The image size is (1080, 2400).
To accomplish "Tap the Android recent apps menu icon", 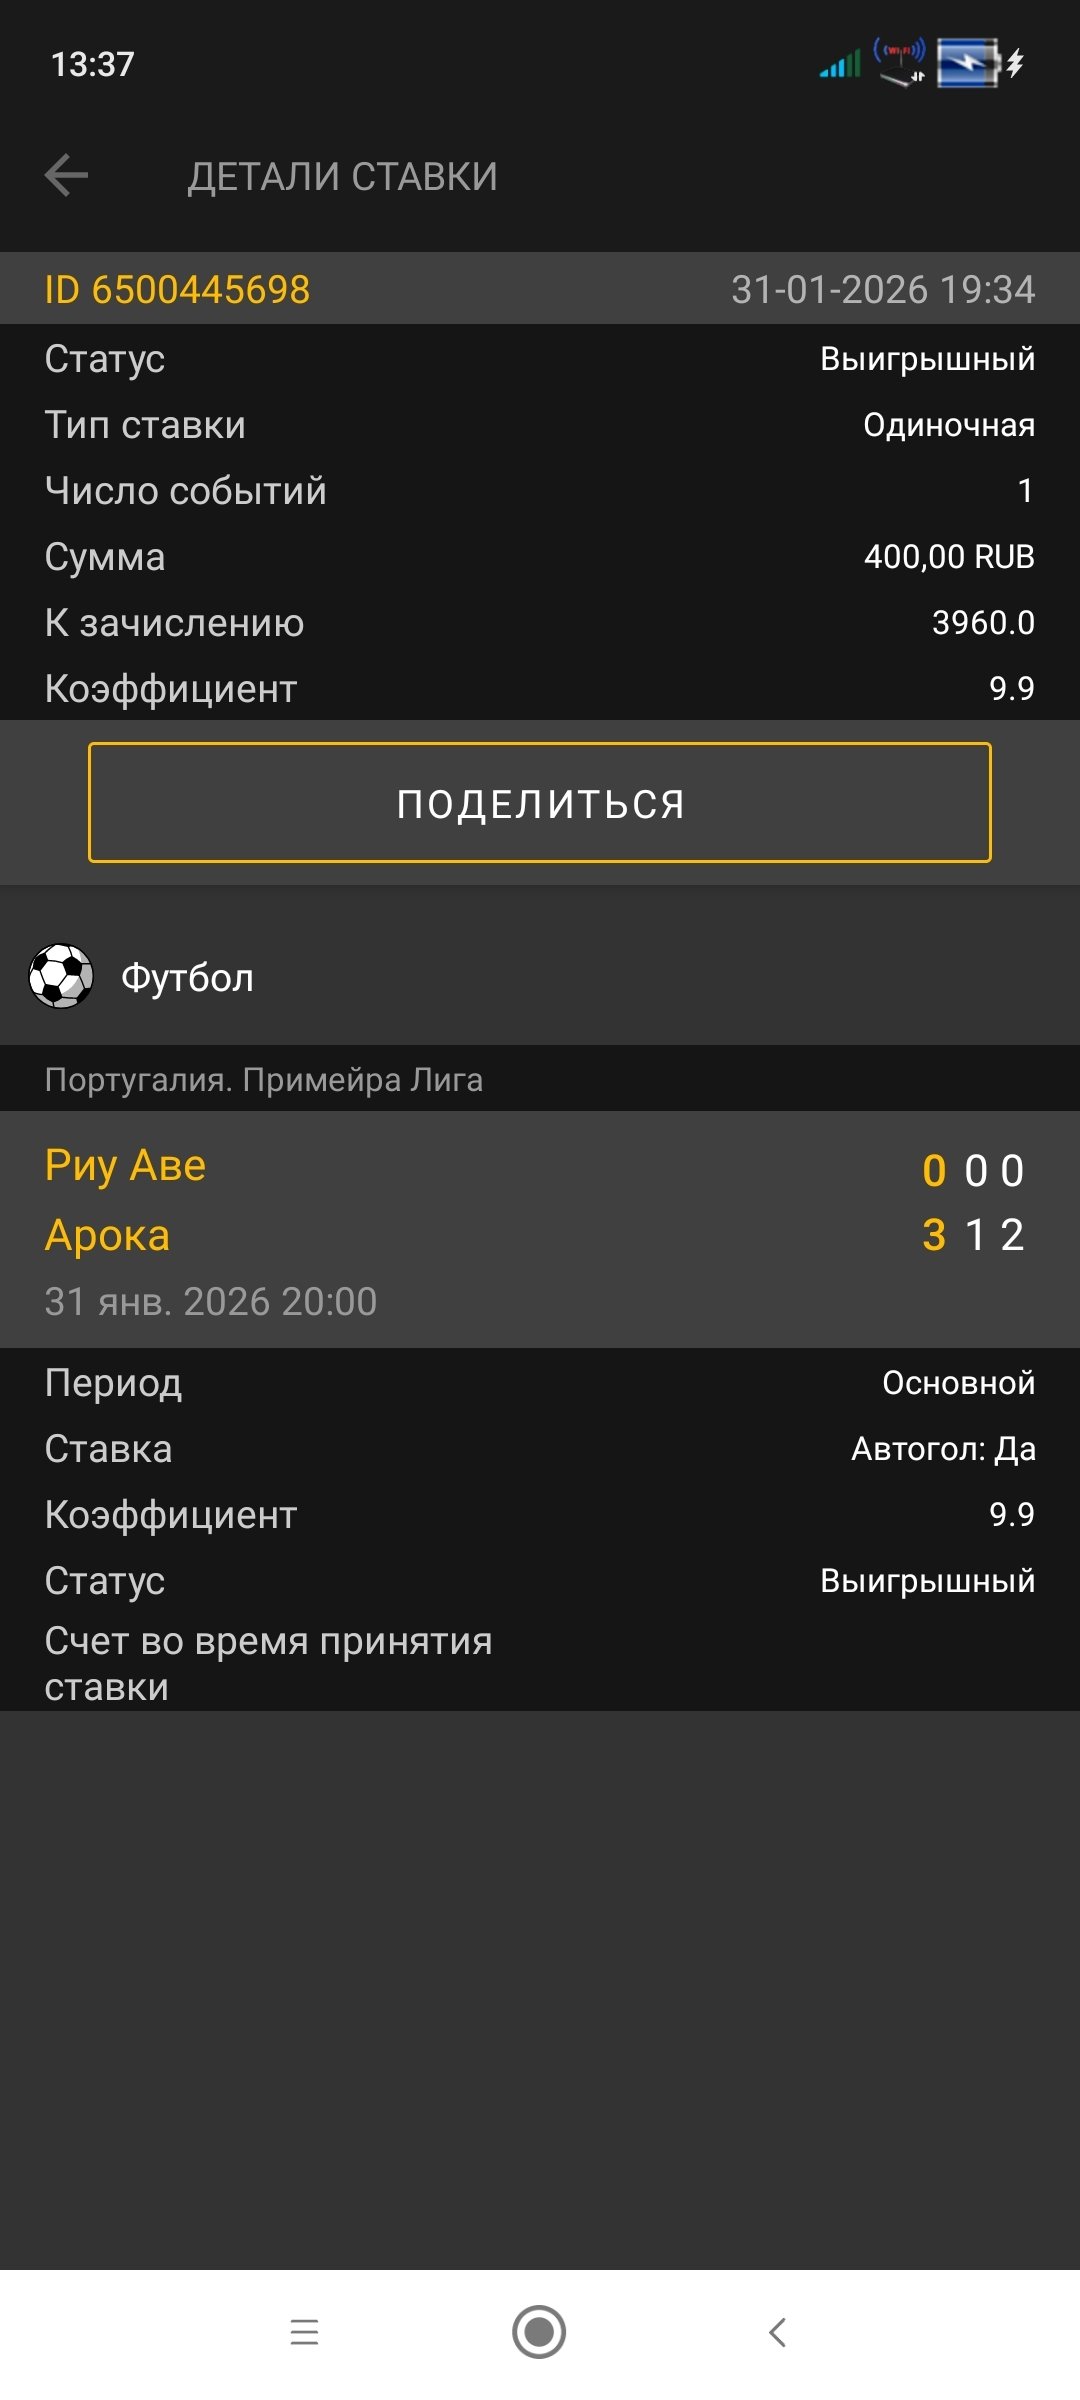I will click(x=304, y=2332).
